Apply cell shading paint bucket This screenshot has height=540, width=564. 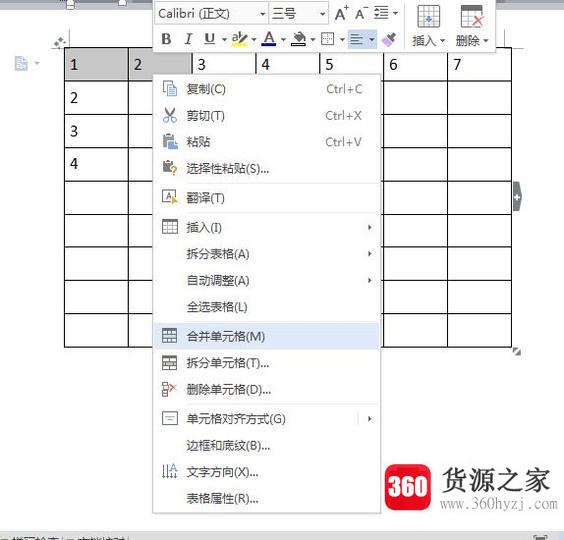coord(299,39)
